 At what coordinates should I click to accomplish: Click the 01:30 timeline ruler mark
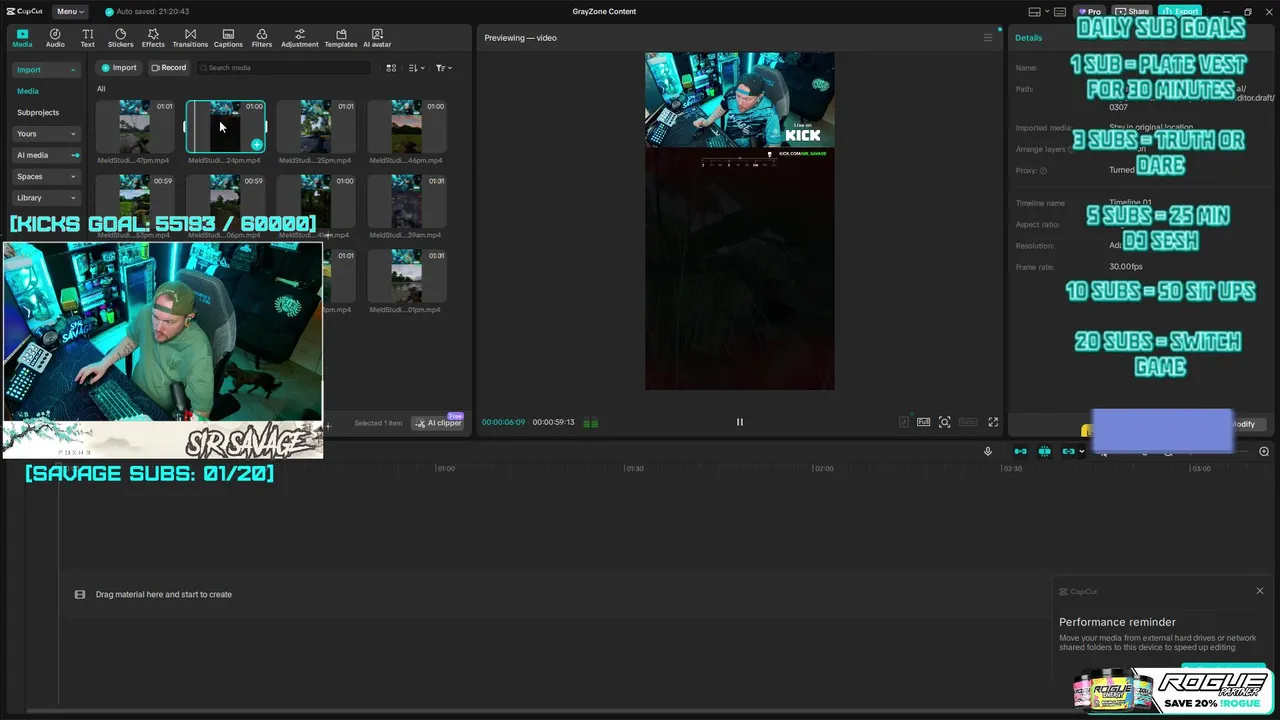pos(634,468)
